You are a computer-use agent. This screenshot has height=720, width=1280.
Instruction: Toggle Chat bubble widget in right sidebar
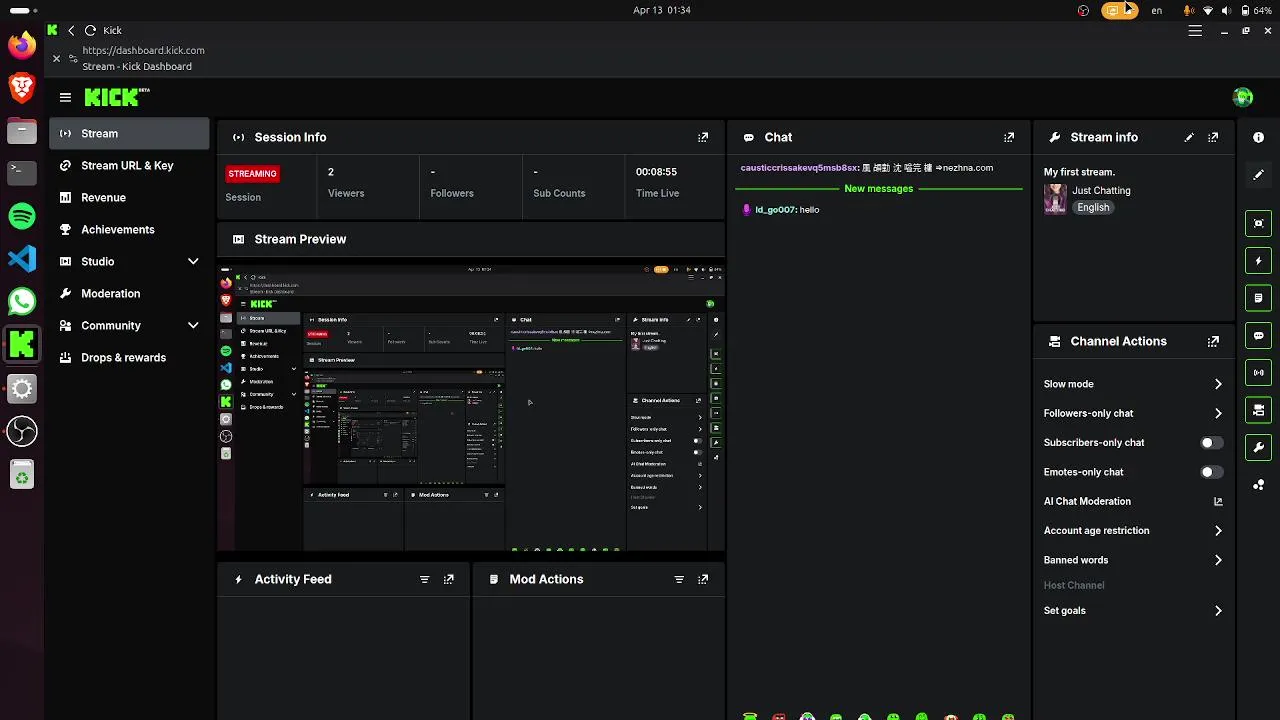point(1258,335)
